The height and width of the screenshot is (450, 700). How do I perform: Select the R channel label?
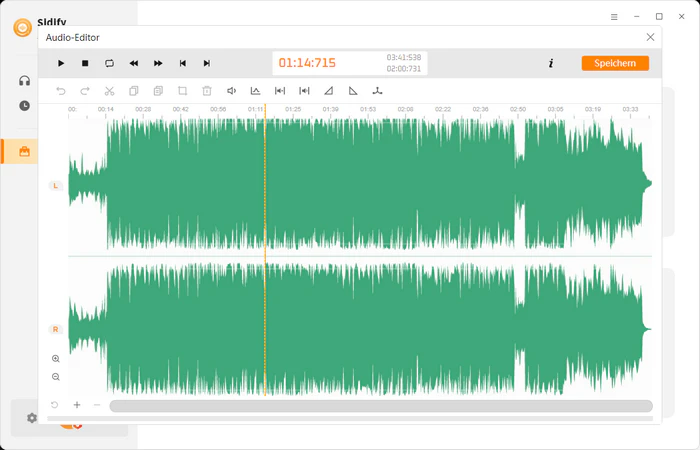(x=55, y=329)
